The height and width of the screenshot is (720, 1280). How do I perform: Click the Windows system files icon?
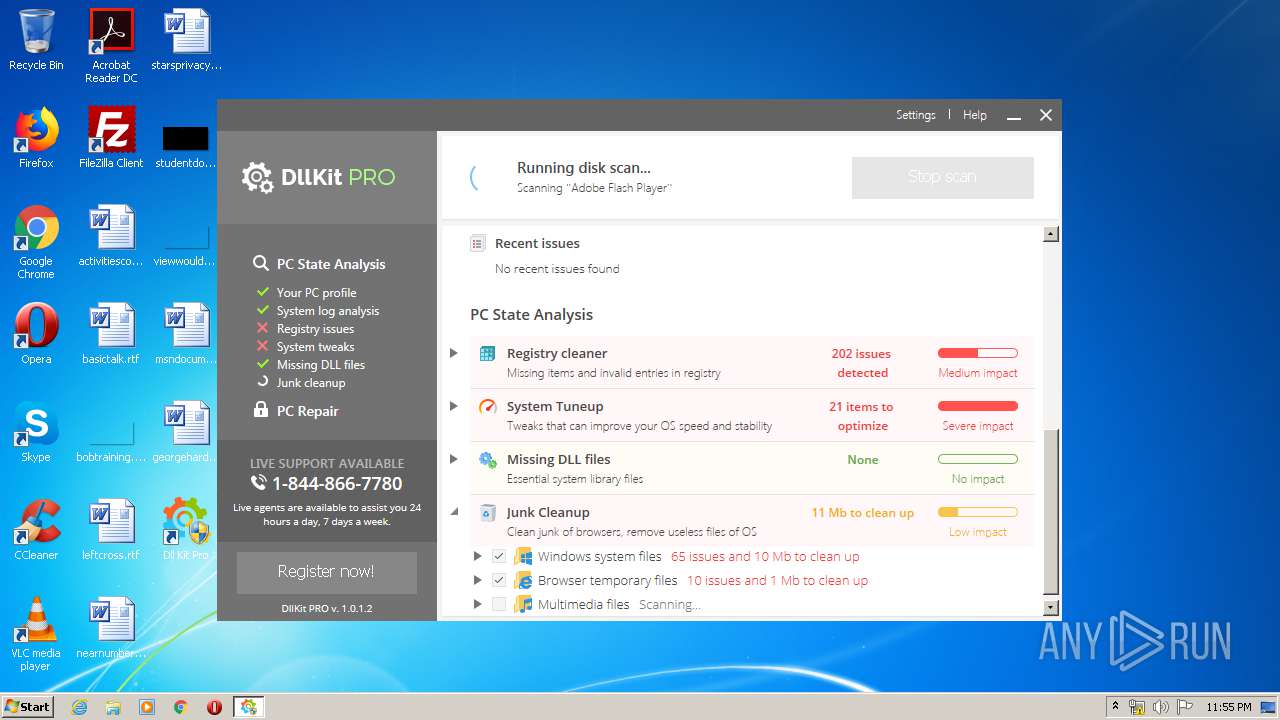(x=523, y=556)
